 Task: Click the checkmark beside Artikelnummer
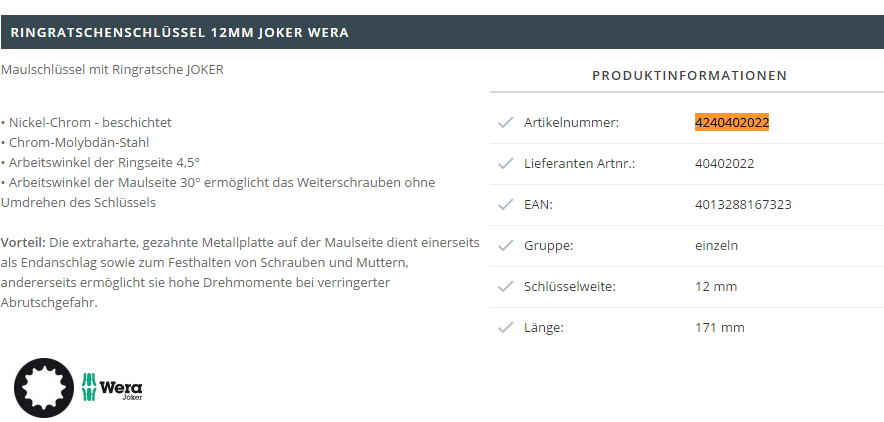coord(506,122)
